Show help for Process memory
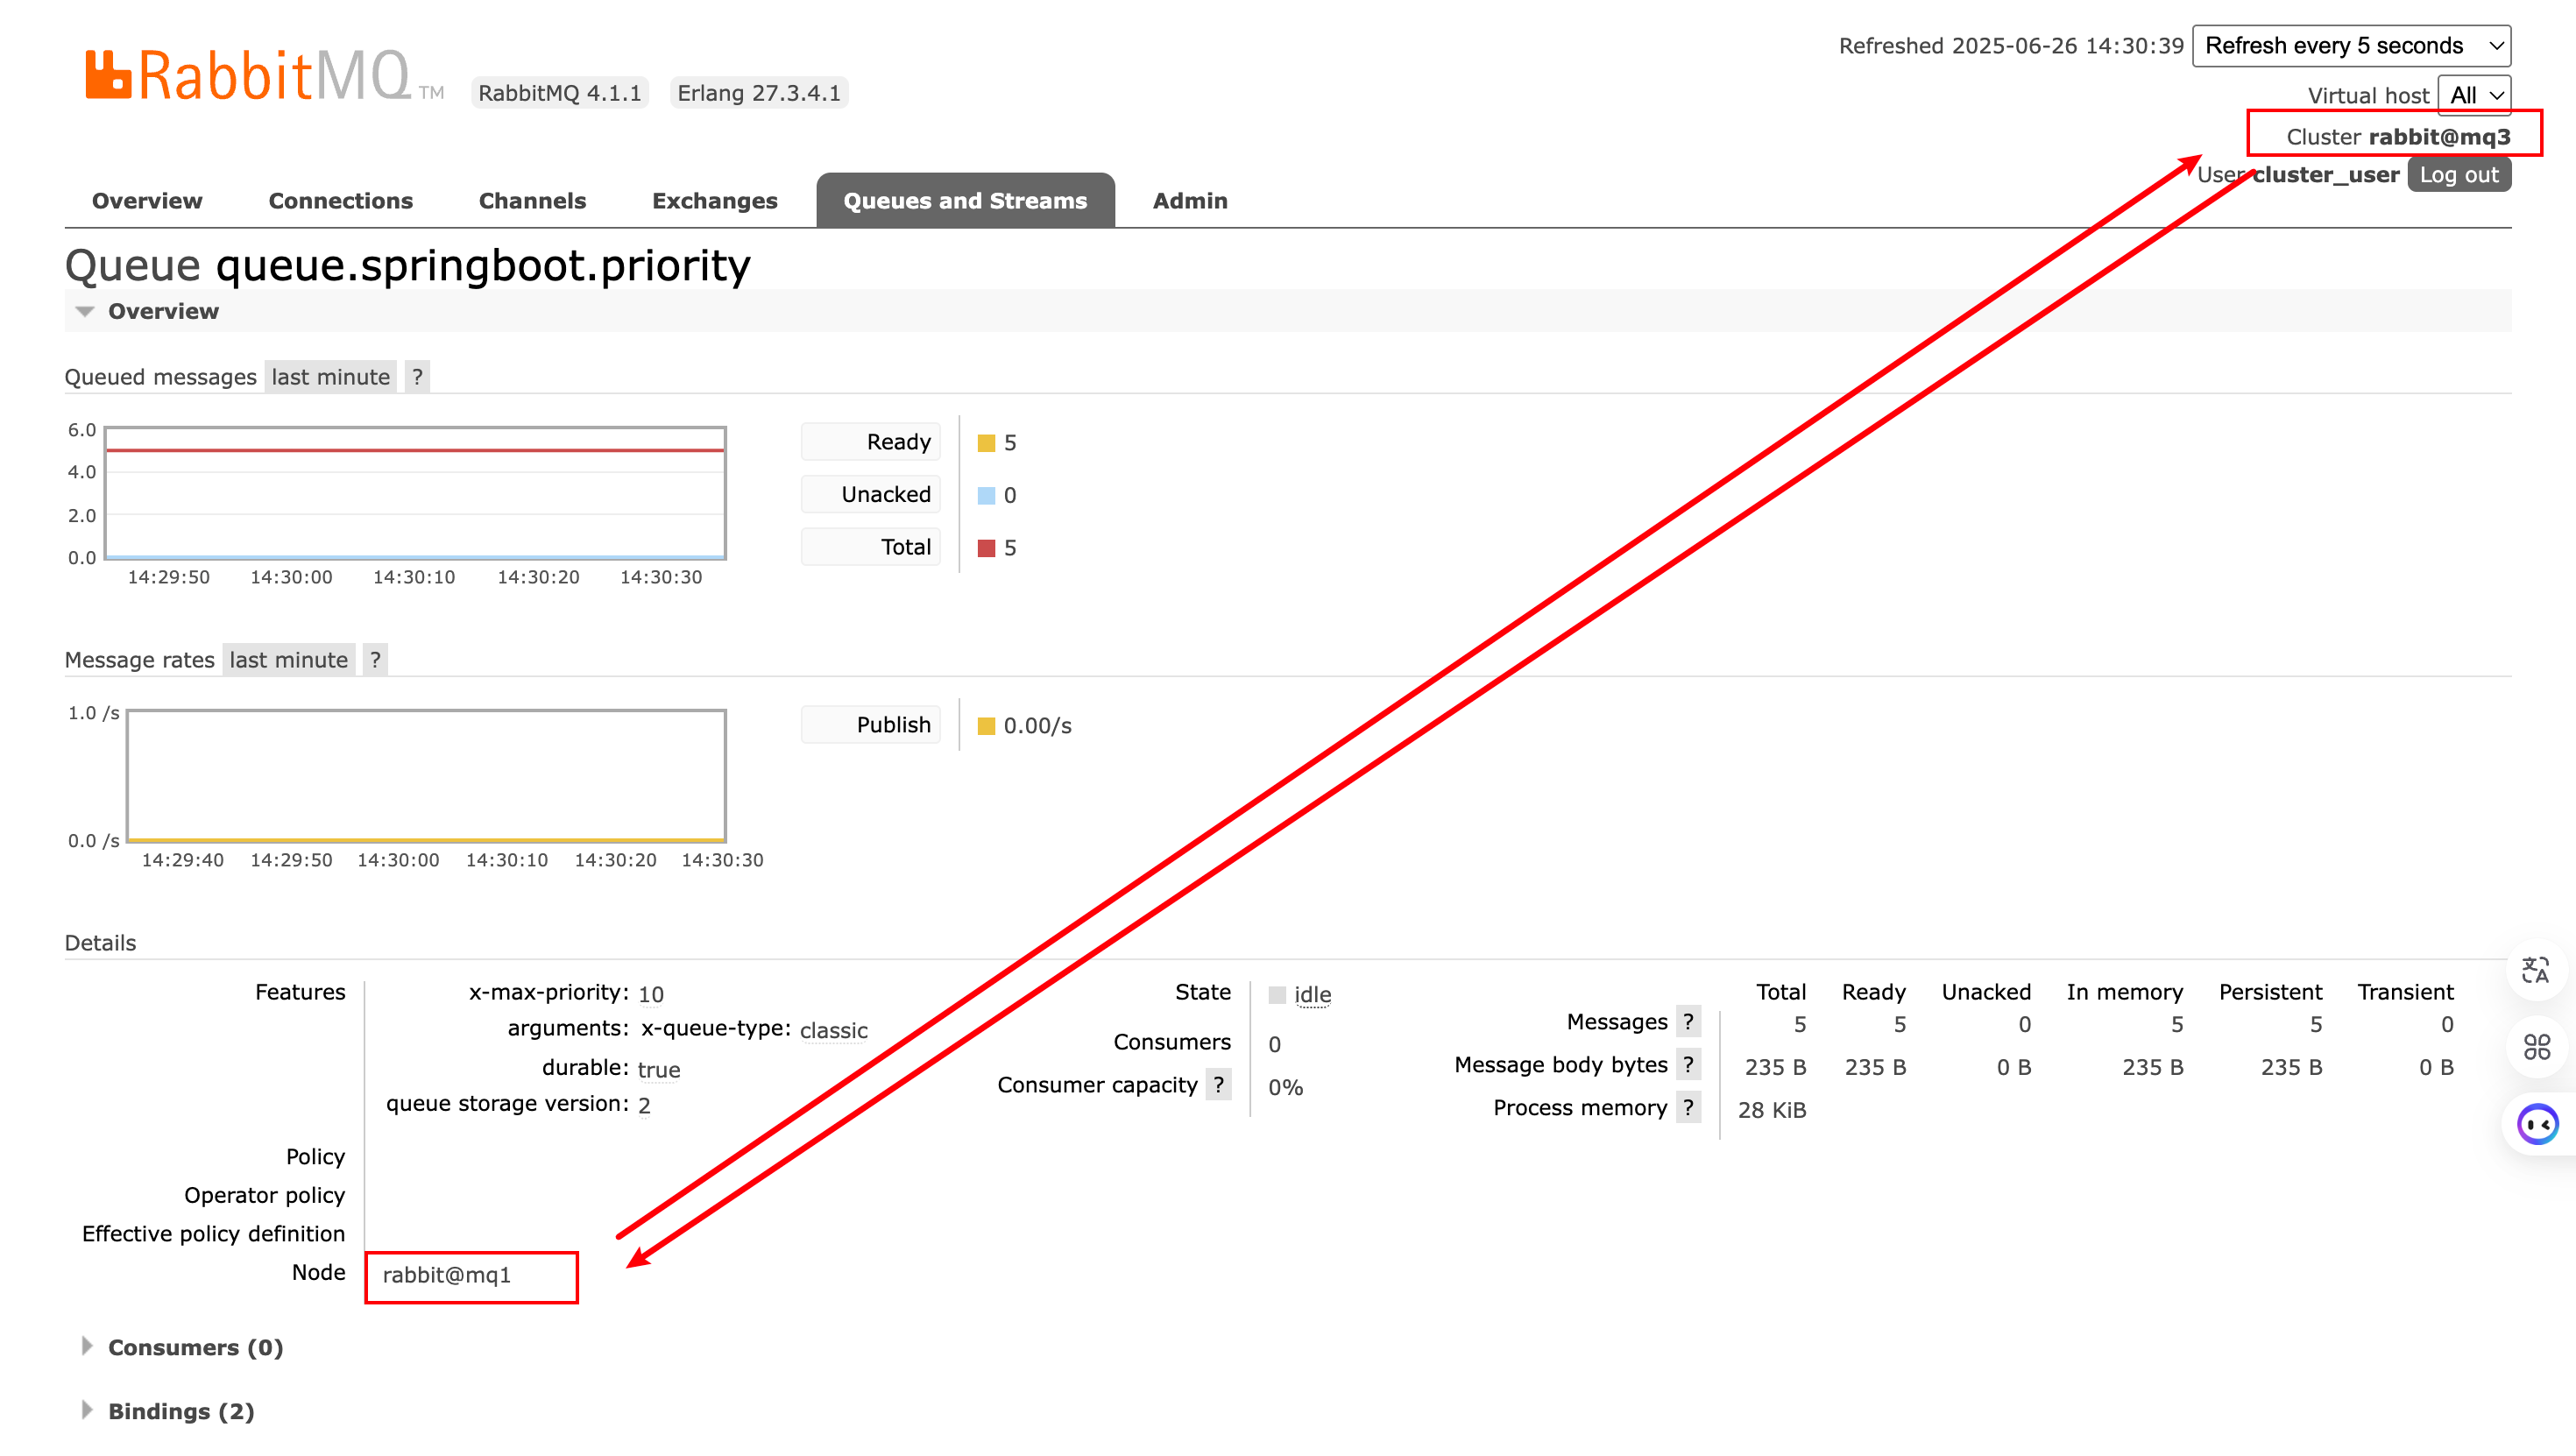Image resolution: width=2576 pixels, height=1456 pixels. 1688,1108
